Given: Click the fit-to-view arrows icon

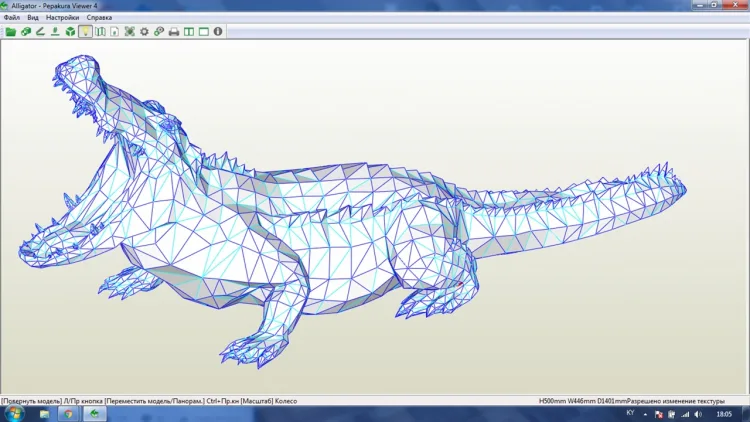Looking at the screenshot, I should pos(130,32).
